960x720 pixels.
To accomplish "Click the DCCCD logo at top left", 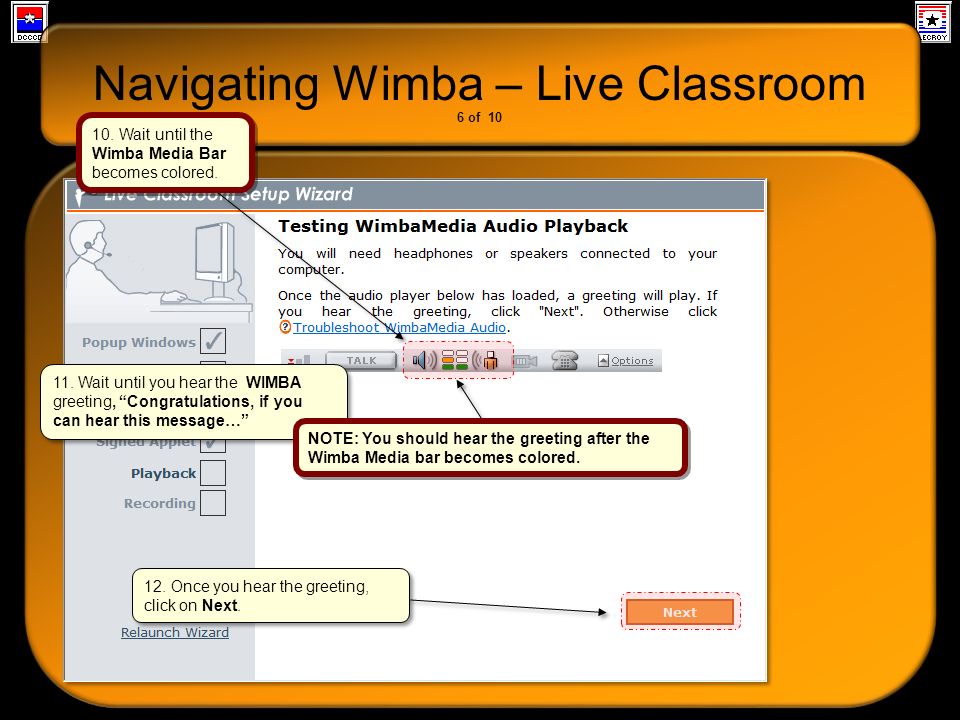I will [x=29, y=23].
